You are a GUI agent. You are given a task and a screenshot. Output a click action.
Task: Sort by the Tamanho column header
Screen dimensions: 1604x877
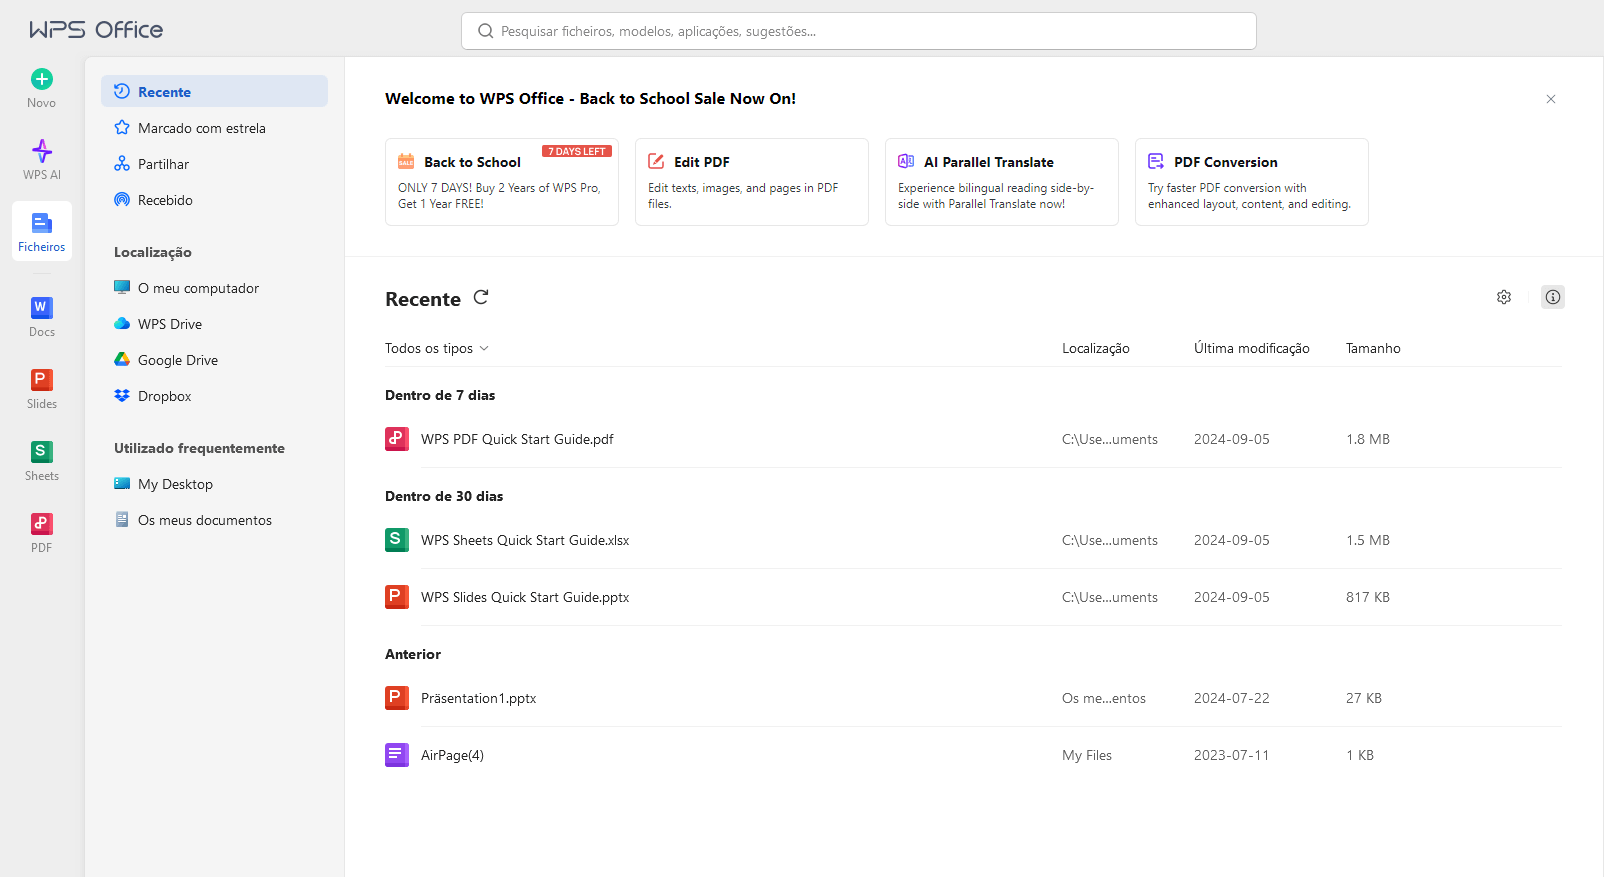[1373, 348]
